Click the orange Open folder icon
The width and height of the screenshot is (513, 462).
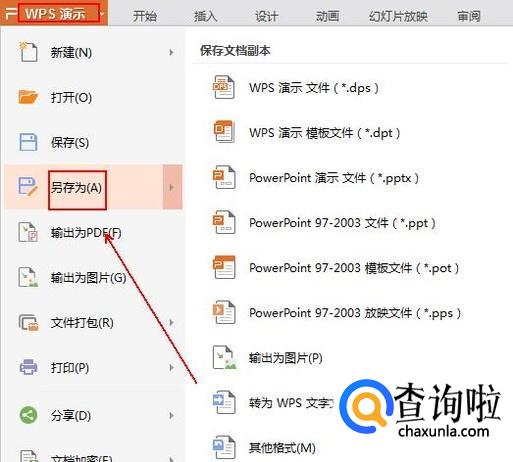[28, 97]
